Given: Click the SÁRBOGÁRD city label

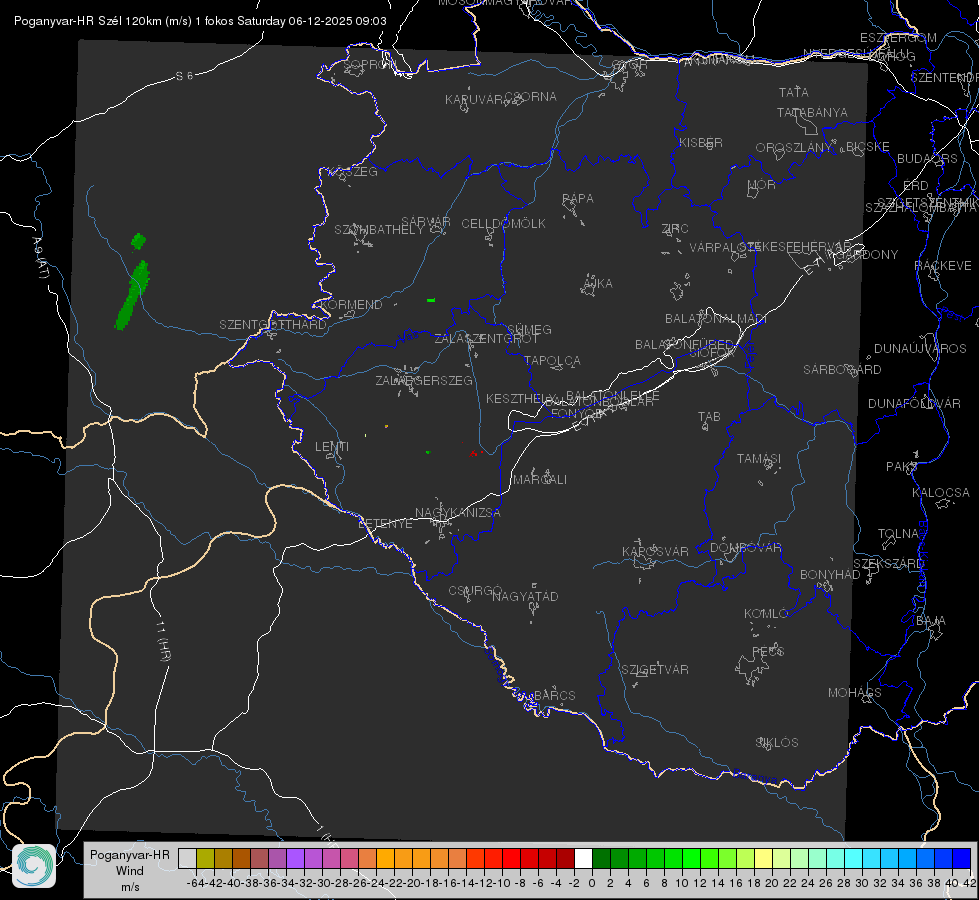Looking at the screenshot, I should [x=842, y=370].
